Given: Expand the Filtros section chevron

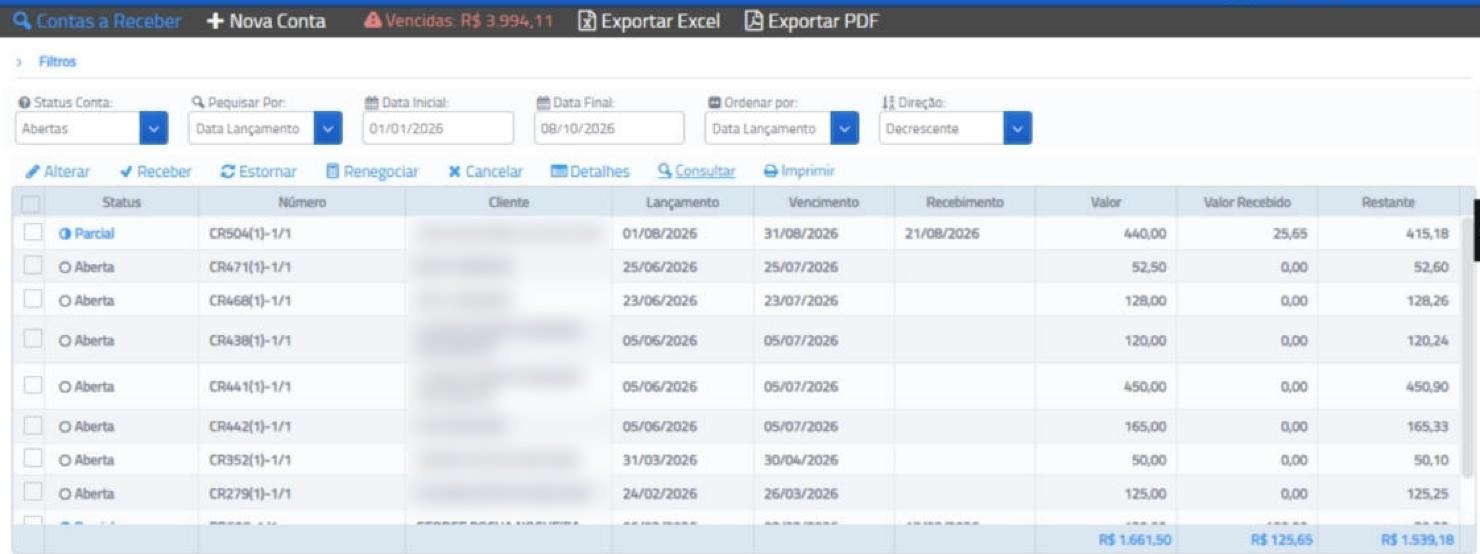Looking at the screenshot, I should tap(20, 62).
